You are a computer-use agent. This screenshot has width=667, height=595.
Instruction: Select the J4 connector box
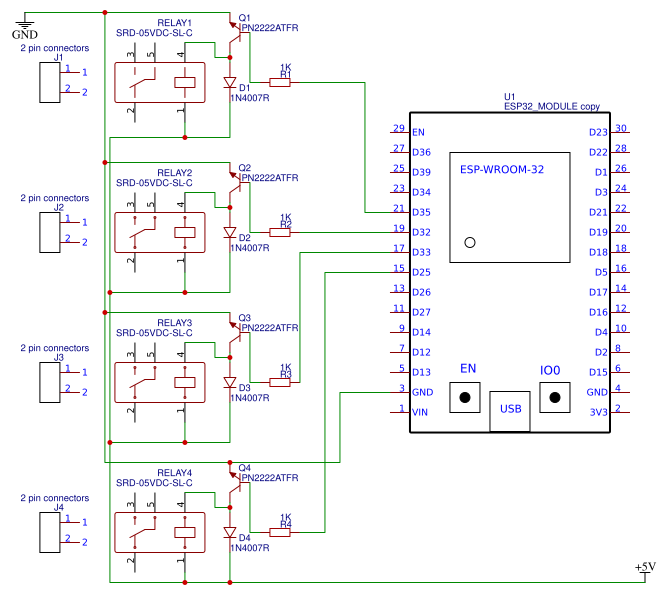(x=50, y=532)
